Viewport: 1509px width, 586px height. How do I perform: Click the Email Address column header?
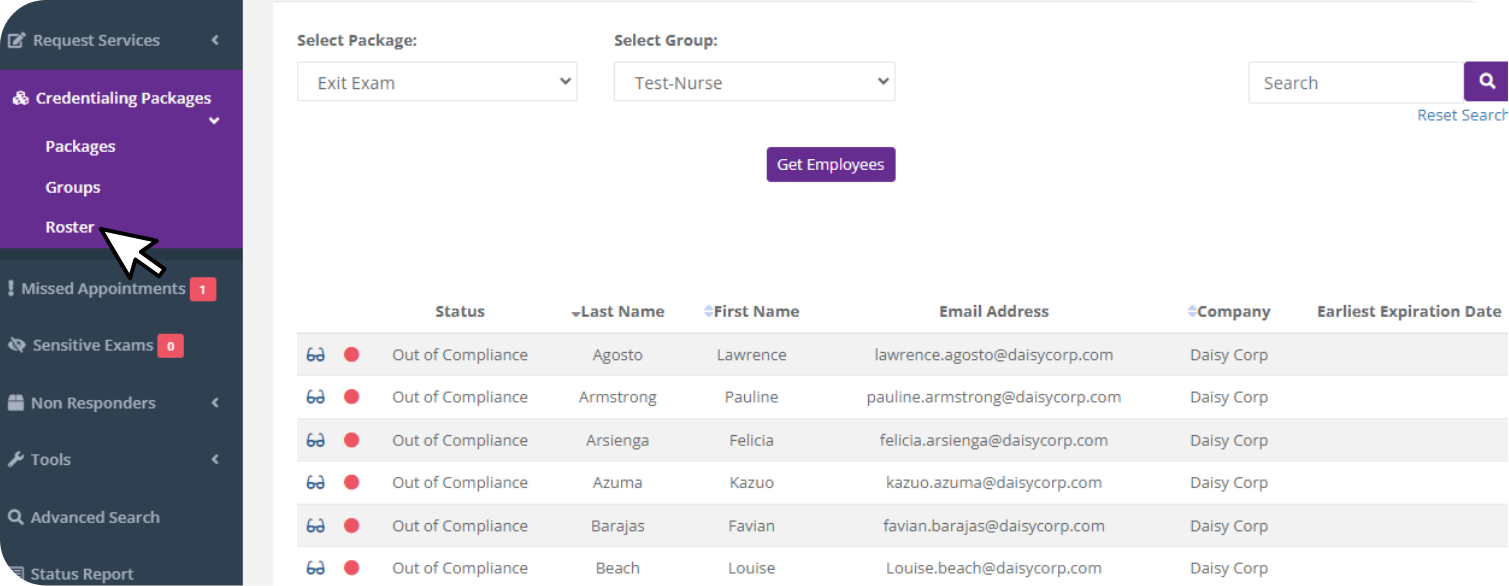pyautogui.click(x=994, y=312)
